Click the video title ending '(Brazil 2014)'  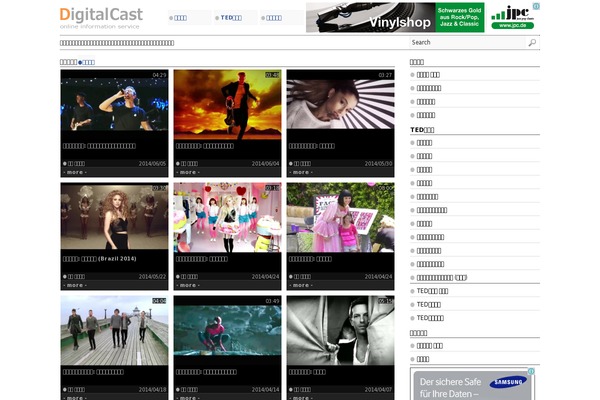[x=99, y=259]
